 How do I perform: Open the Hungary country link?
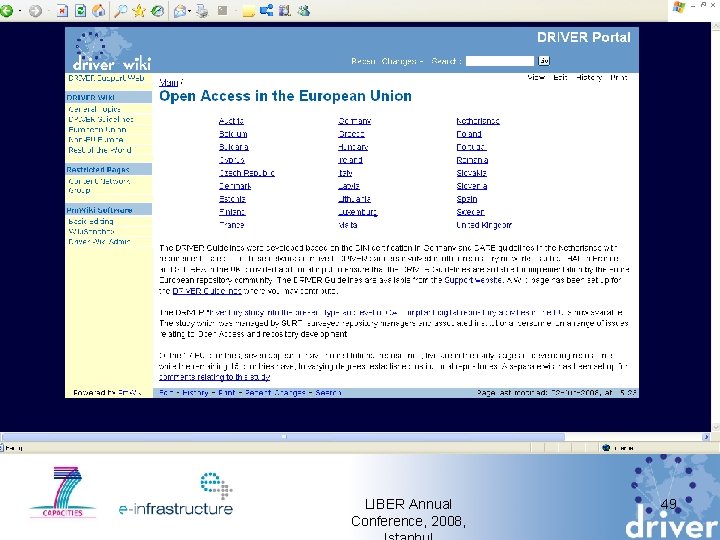click(353, 147)
